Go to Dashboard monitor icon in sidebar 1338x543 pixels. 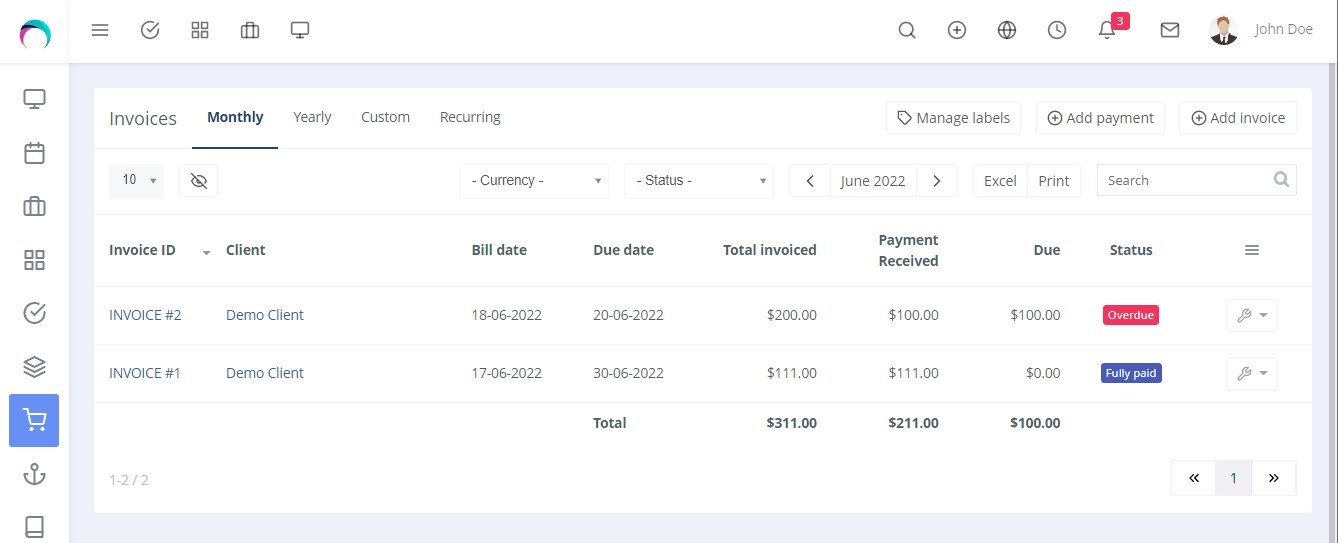pyautogui.click(x=35, y=99)
